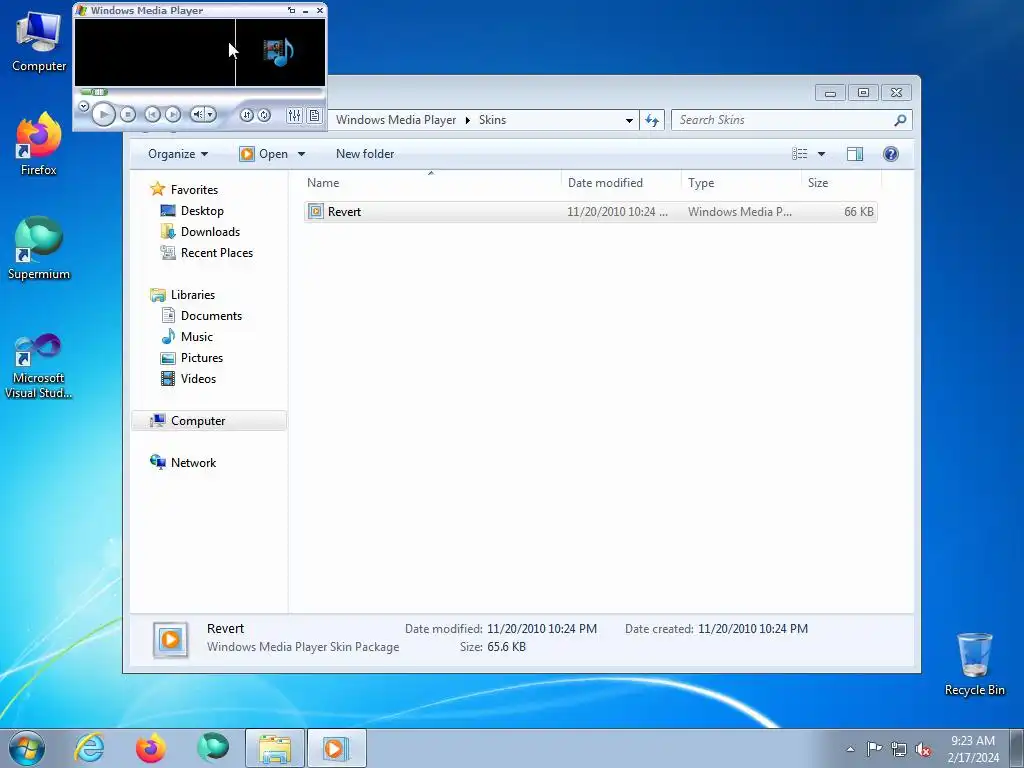
Task: Select Network in navigation pane
Action: click(x=193, y=463)
